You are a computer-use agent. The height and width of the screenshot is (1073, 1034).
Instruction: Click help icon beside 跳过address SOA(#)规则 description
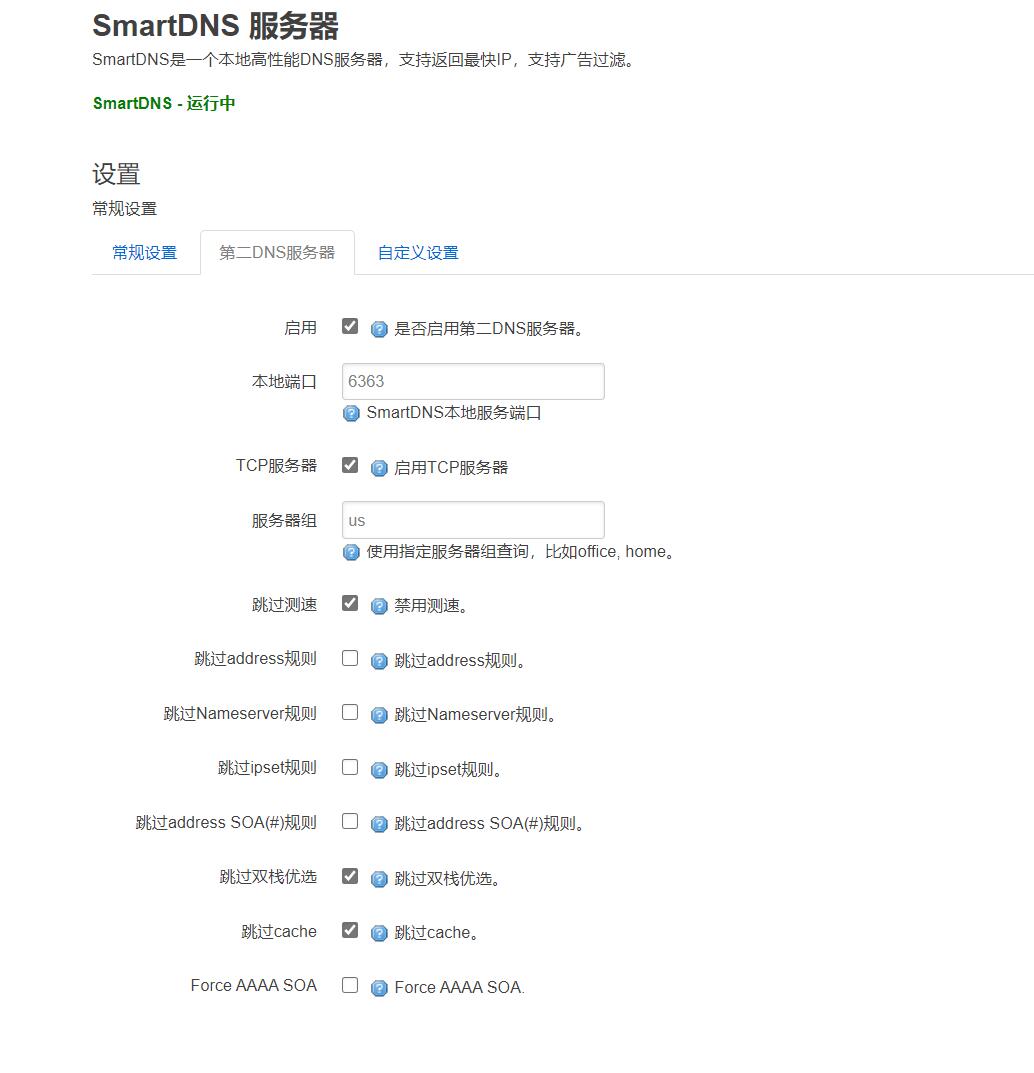[x=379, y=825]
